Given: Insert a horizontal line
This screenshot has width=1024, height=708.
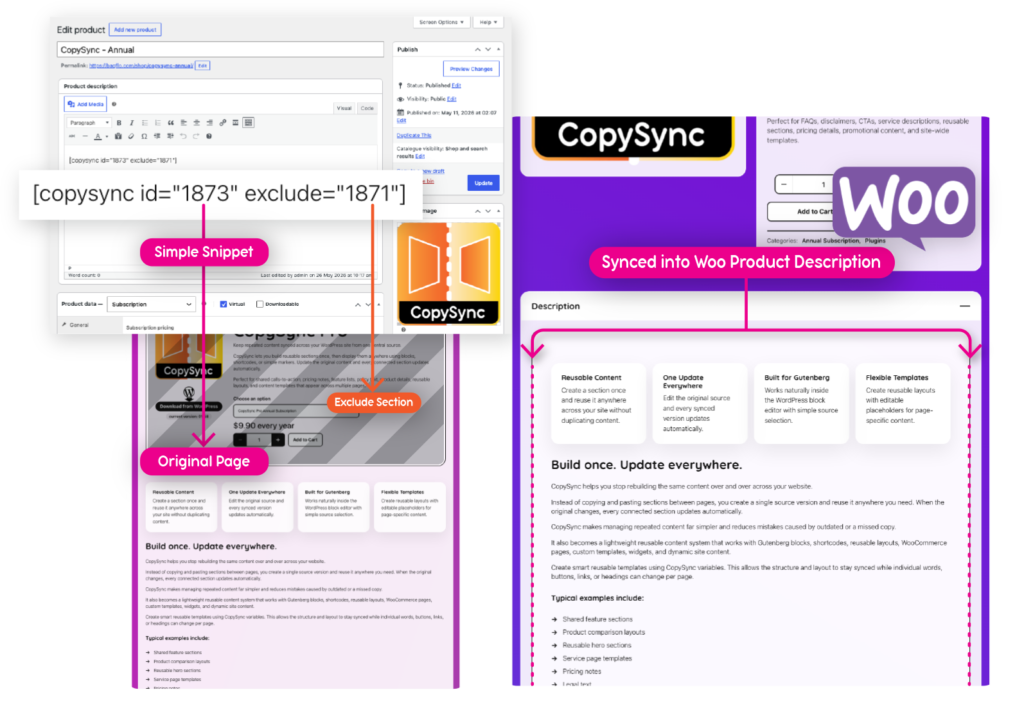Looking at the screenshot, I should [85, 137].
